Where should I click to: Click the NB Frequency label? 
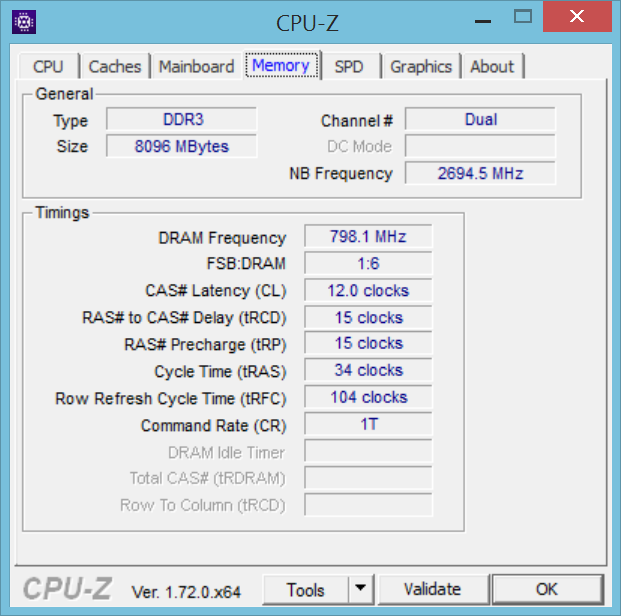341,174
